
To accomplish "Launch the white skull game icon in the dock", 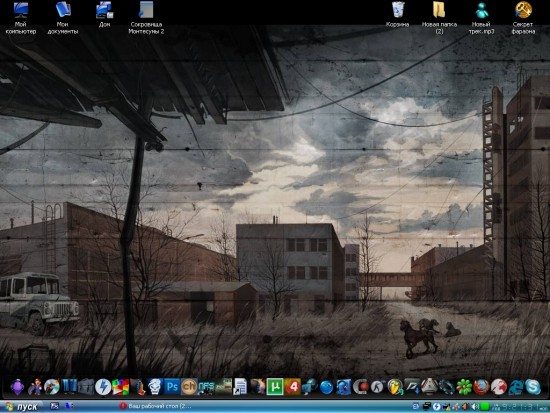I will tap(155, 387).
